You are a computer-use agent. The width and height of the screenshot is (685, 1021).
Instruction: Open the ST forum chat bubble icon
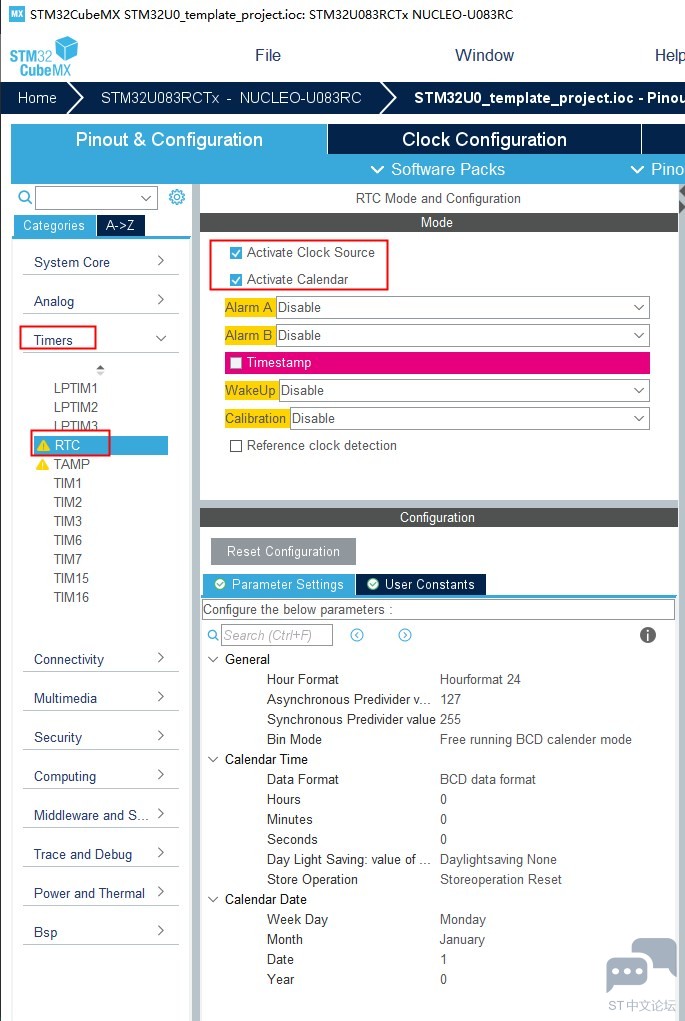[x=641, y=965]
